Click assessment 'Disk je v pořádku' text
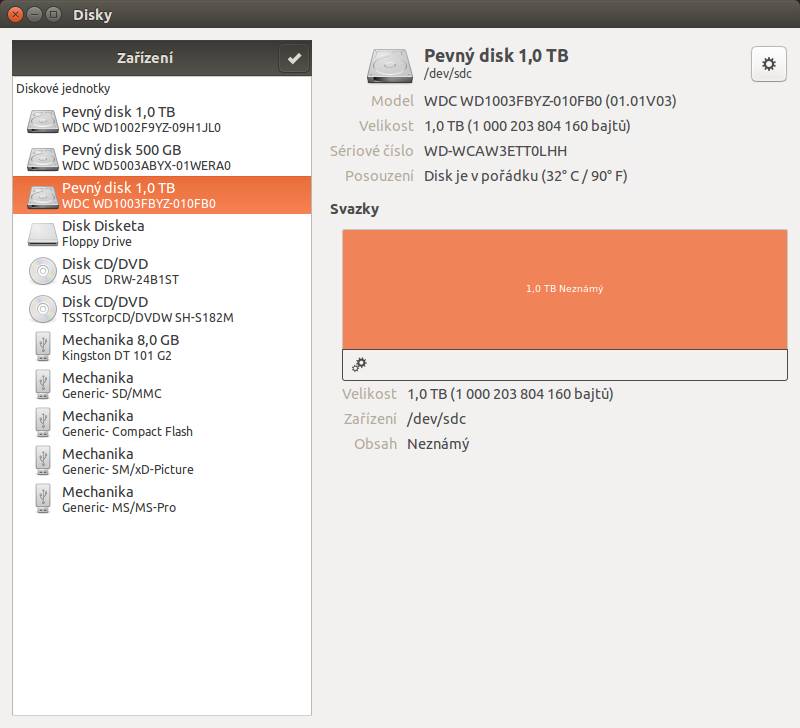 click(x=526, y=176)
